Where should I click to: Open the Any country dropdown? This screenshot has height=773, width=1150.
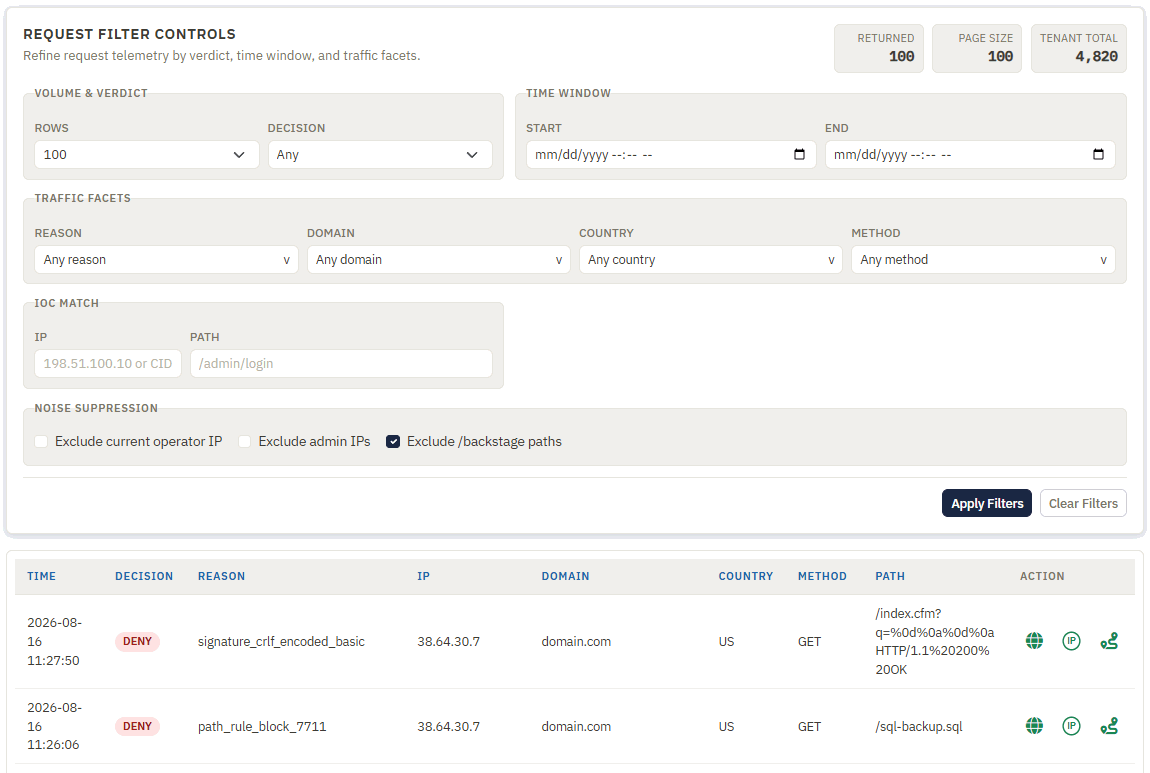tap(711, 260)
